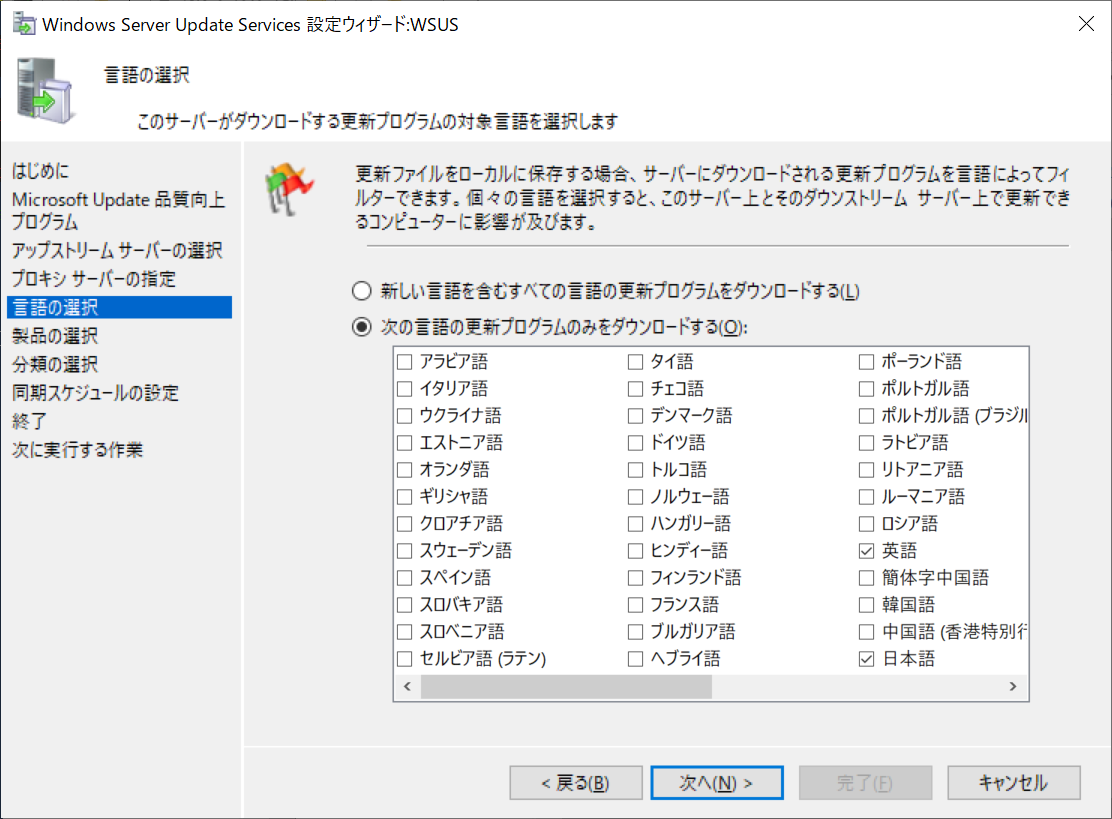
Task: Close the WSUS configuration wizard window
Action: pos(1086,23)
